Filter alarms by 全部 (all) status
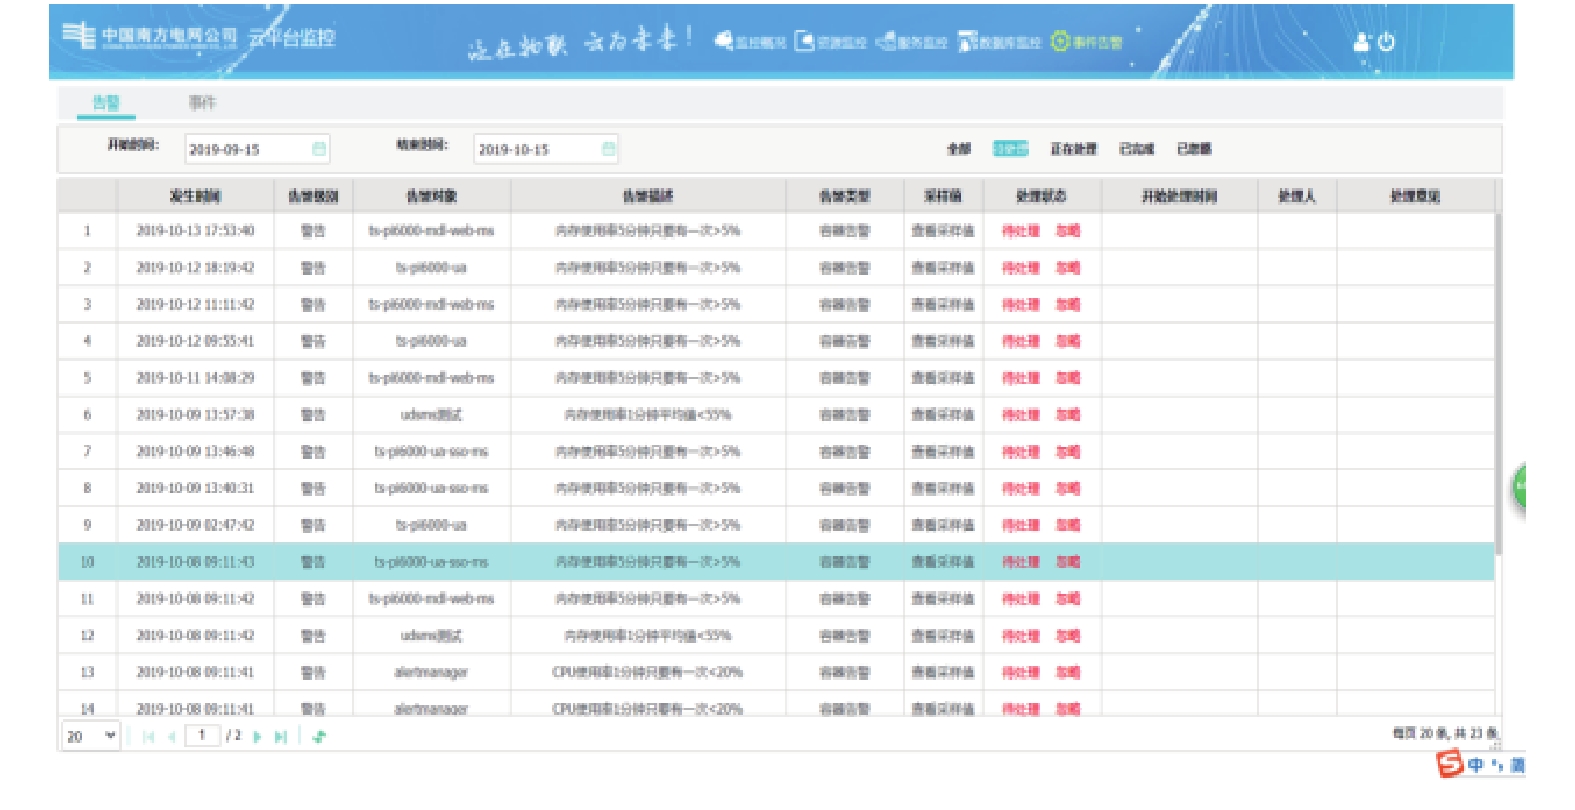The image size is (1575, 810). click(x=959, y=149)
